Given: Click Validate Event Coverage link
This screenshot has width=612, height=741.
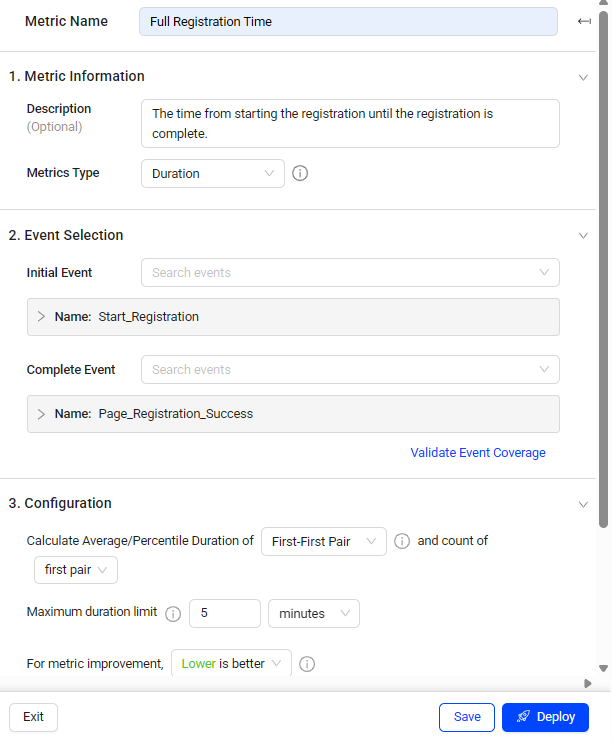Looking at the screenshot, I should click(x=478, y=453).
